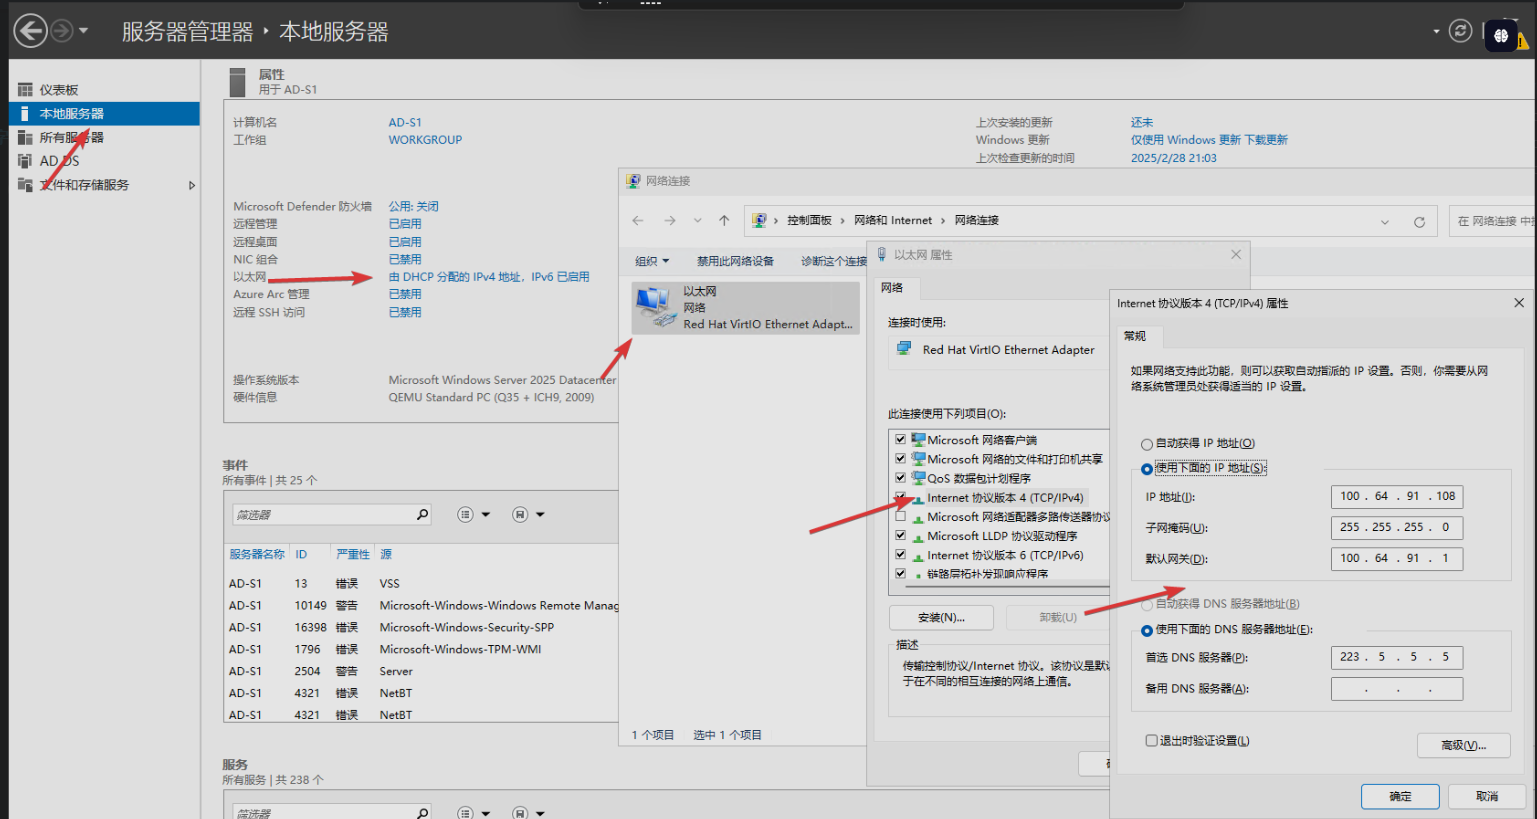
Task: Go back with Server Manager back arrow
Action: pos(30,31)
